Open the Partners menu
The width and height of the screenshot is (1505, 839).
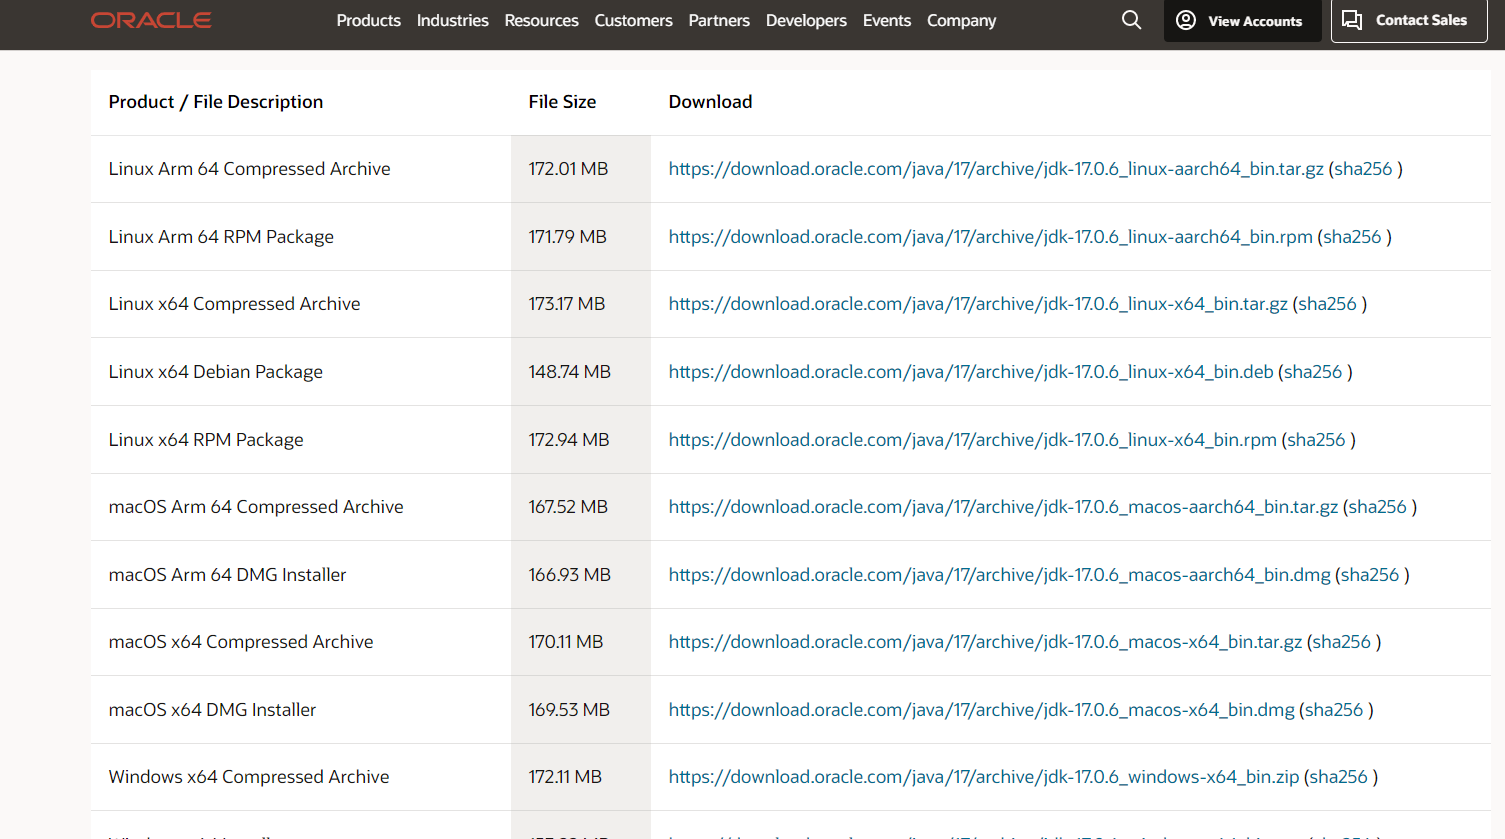tap(719, 20)
